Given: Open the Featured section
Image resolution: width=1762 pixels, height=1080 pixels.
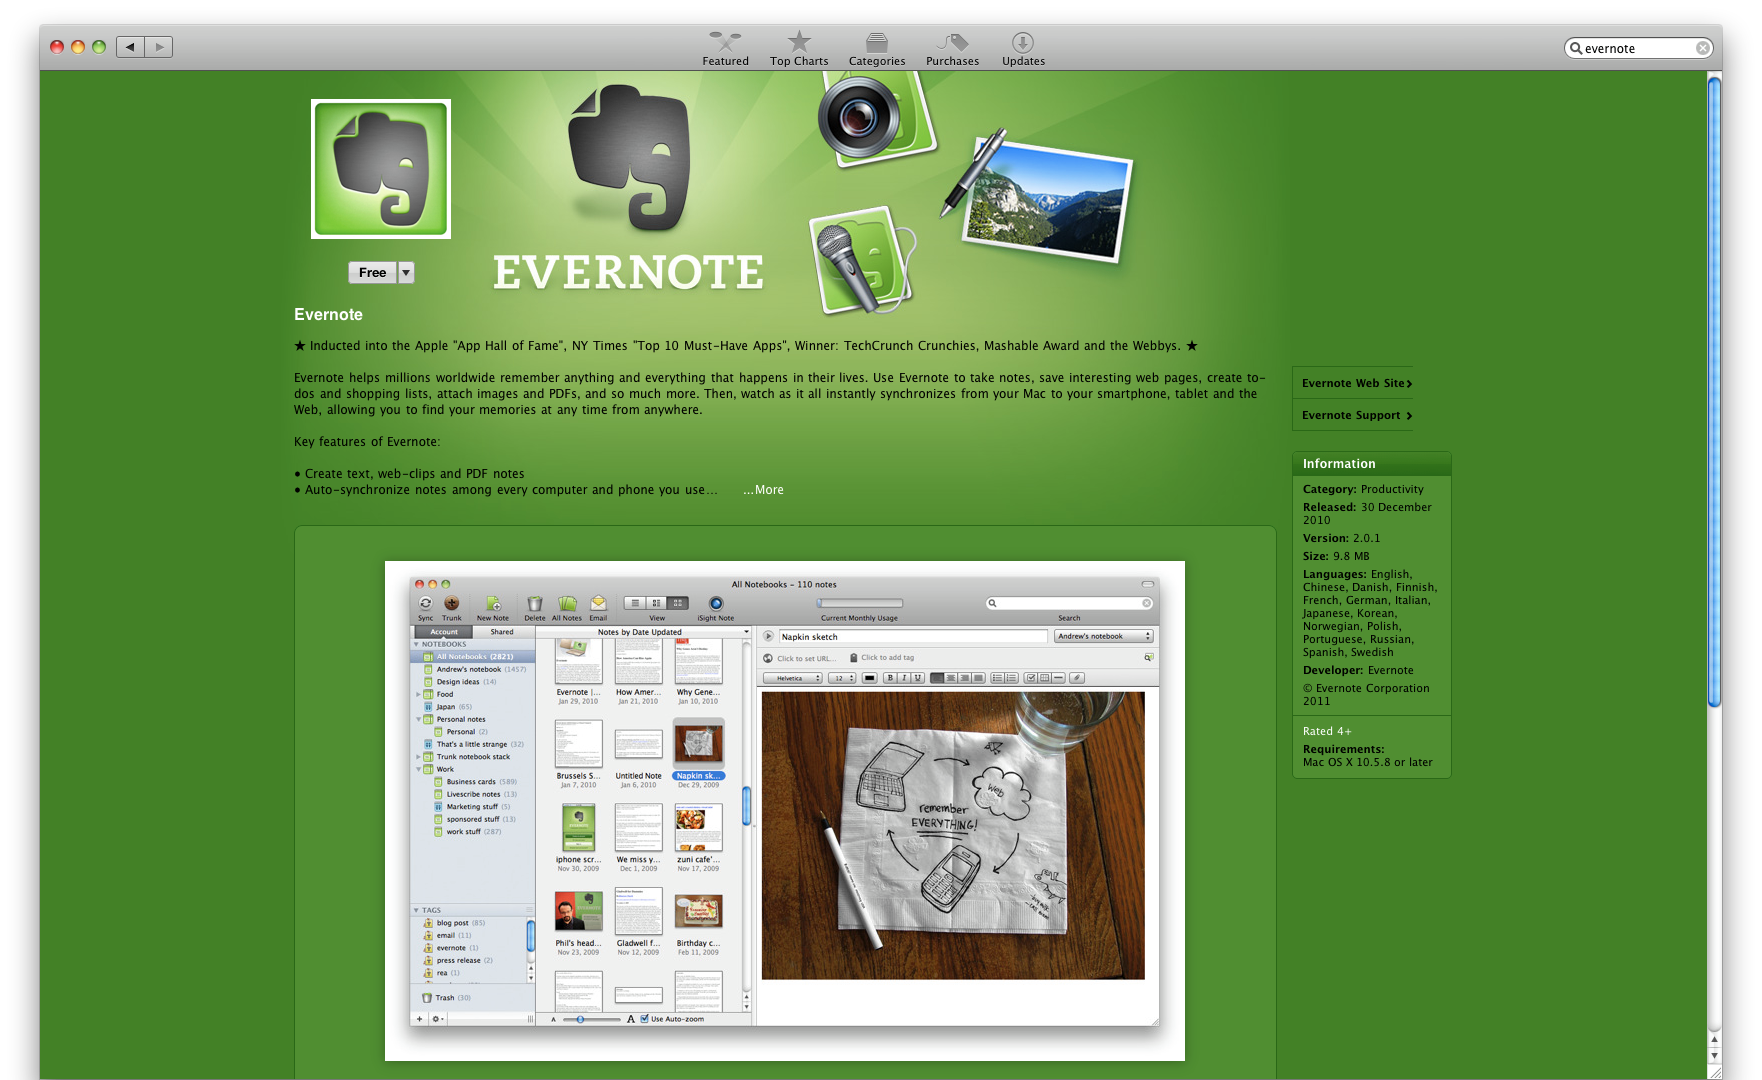Looking at the screenshot, I should click(725, 48).
